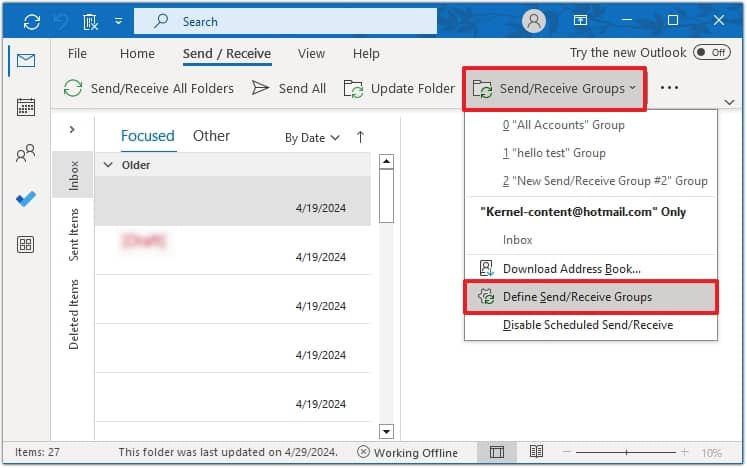Image resolution: width=747 pixels, height=468 pixels.
Task: Click the 10% zoom level text
Action: pos(711,453)
